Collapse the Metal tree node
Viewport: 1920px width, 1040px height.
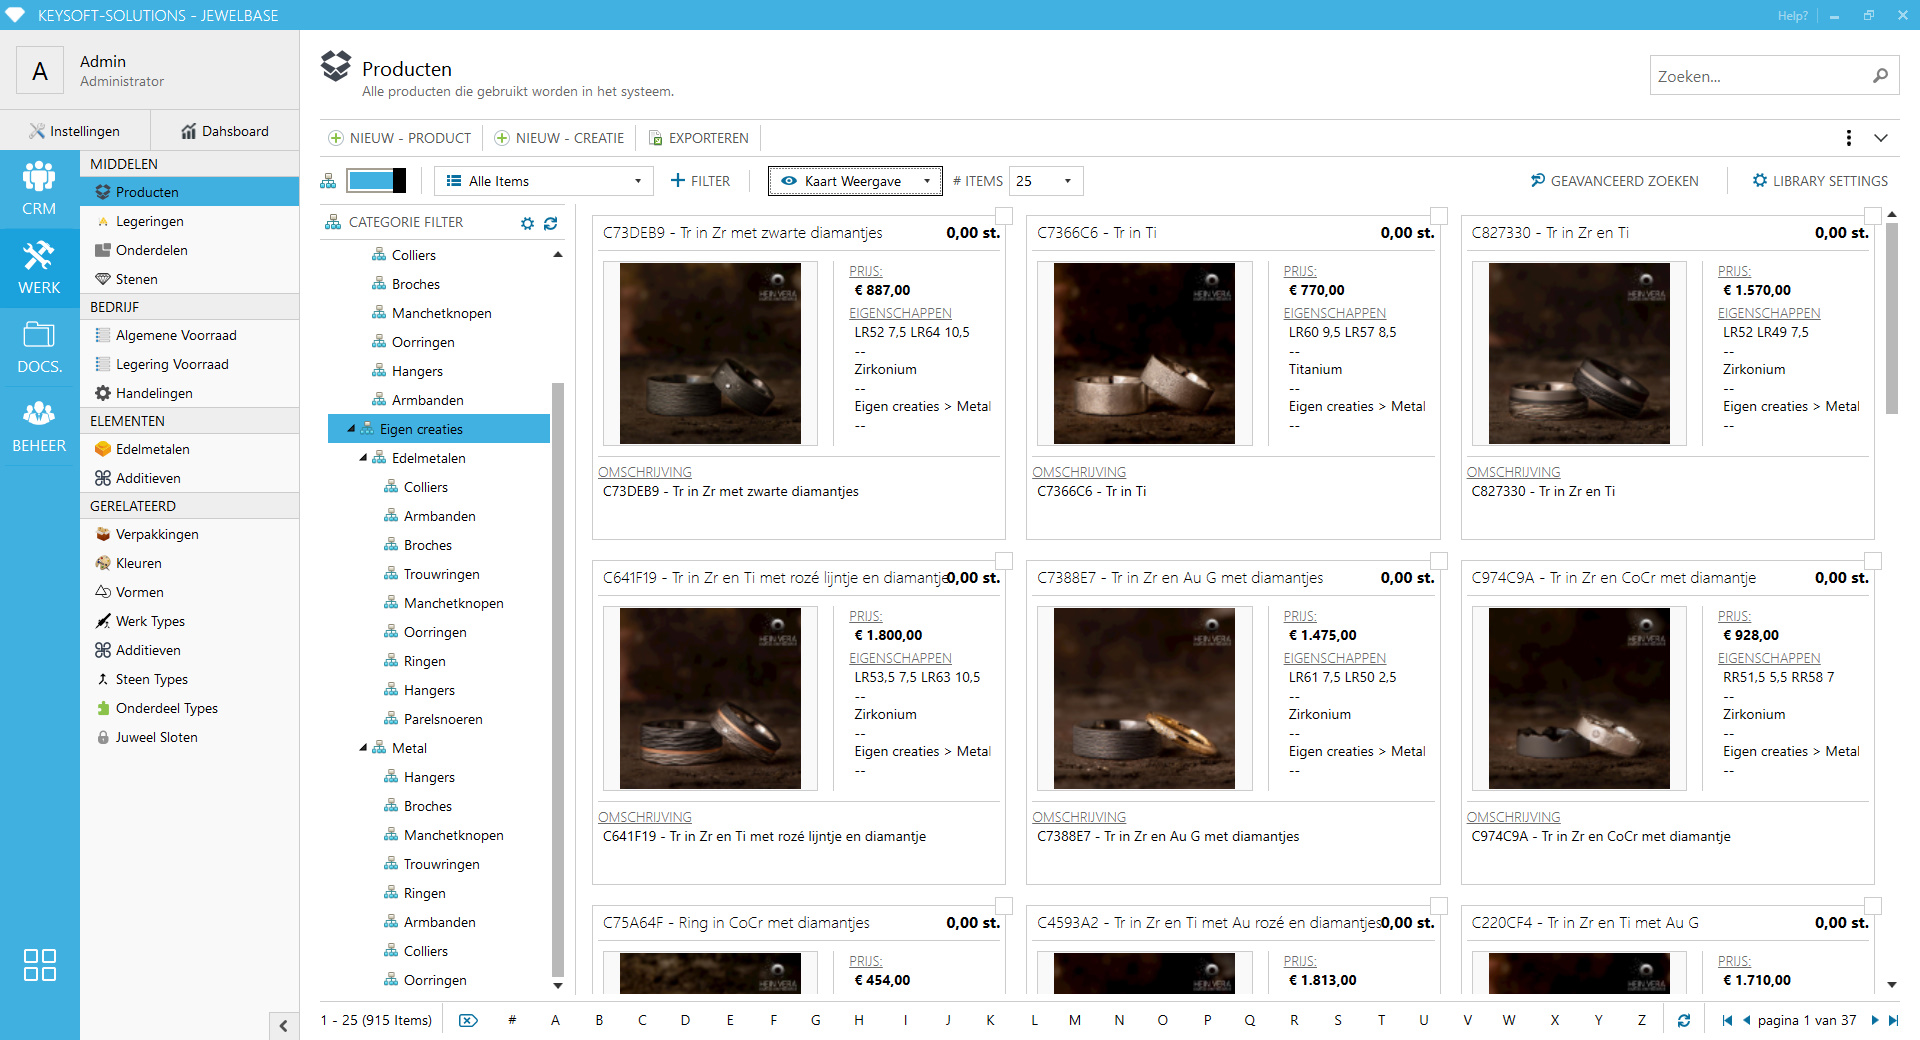363,748
